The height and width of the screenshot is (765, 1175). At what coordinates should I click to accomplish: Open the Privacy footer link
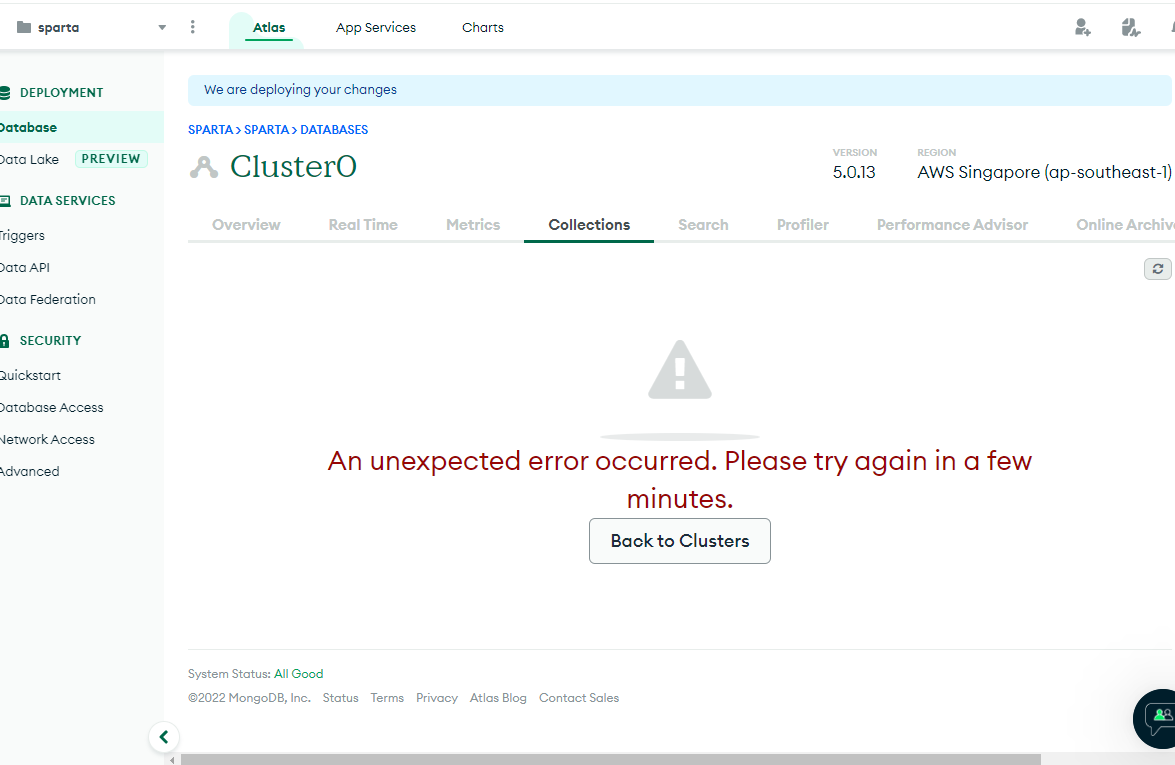[x=437, y=698]
